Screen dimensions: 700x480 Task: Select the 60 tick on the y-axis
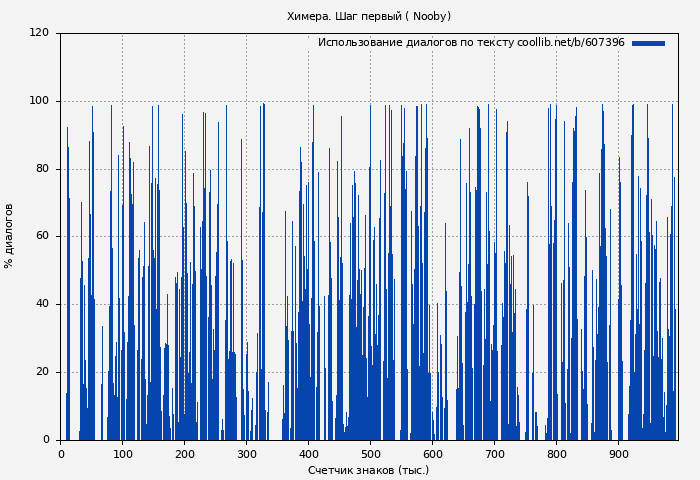42,237
